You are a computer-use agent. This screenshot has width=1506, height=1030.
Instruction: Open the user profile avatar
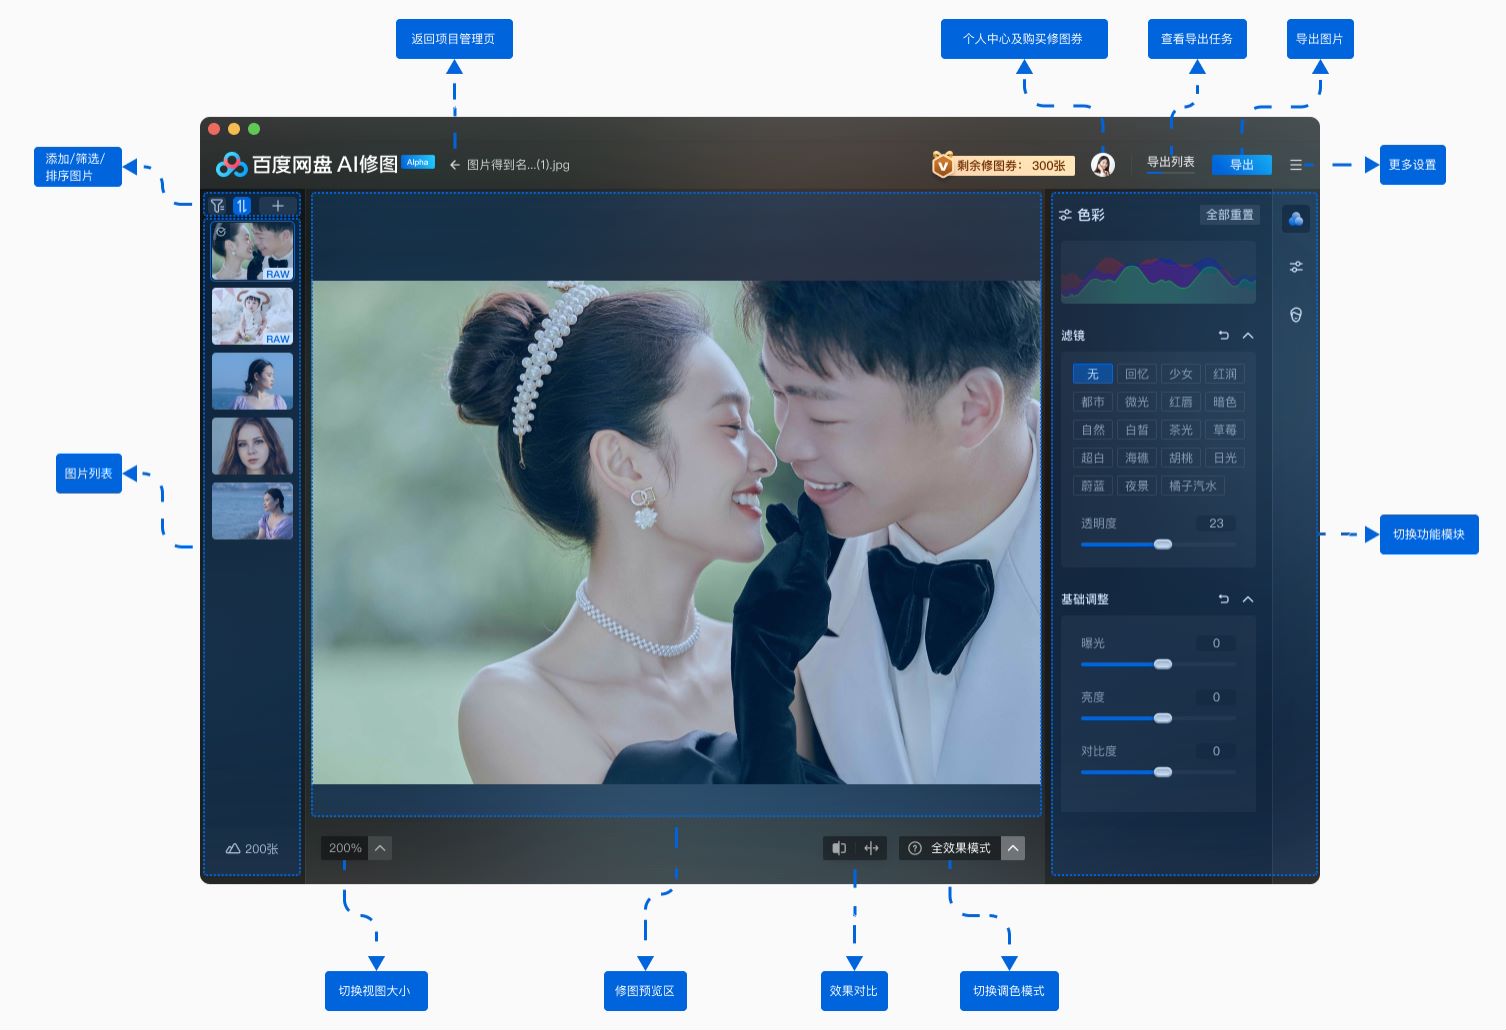point(1102,165)
